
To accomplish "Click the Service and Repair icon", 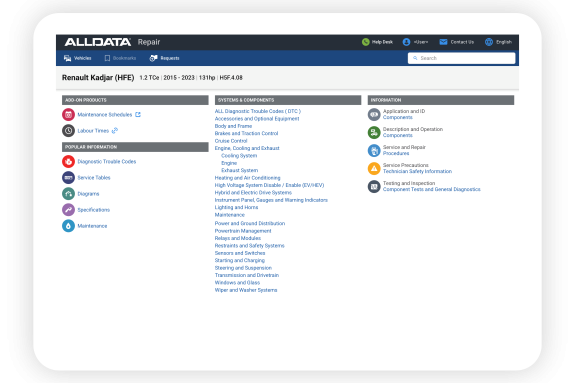I will (x=374, y=150).
